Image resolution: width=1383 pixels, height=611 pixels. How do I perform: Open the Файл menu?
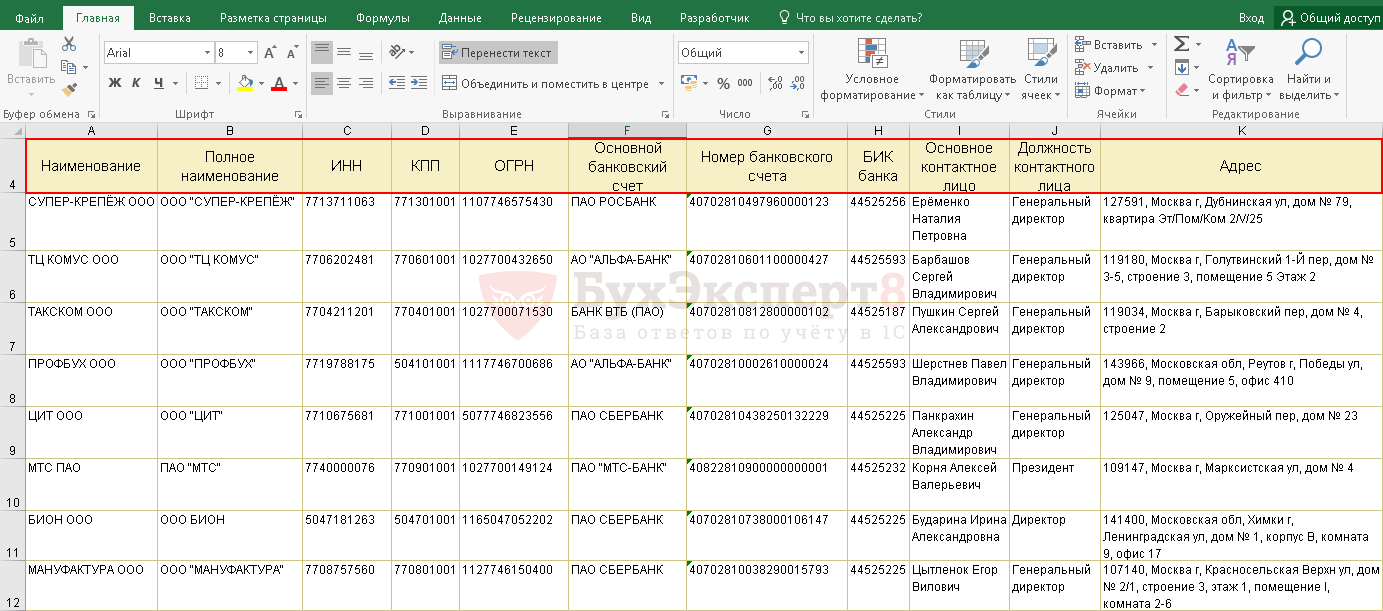pos(30,18)
